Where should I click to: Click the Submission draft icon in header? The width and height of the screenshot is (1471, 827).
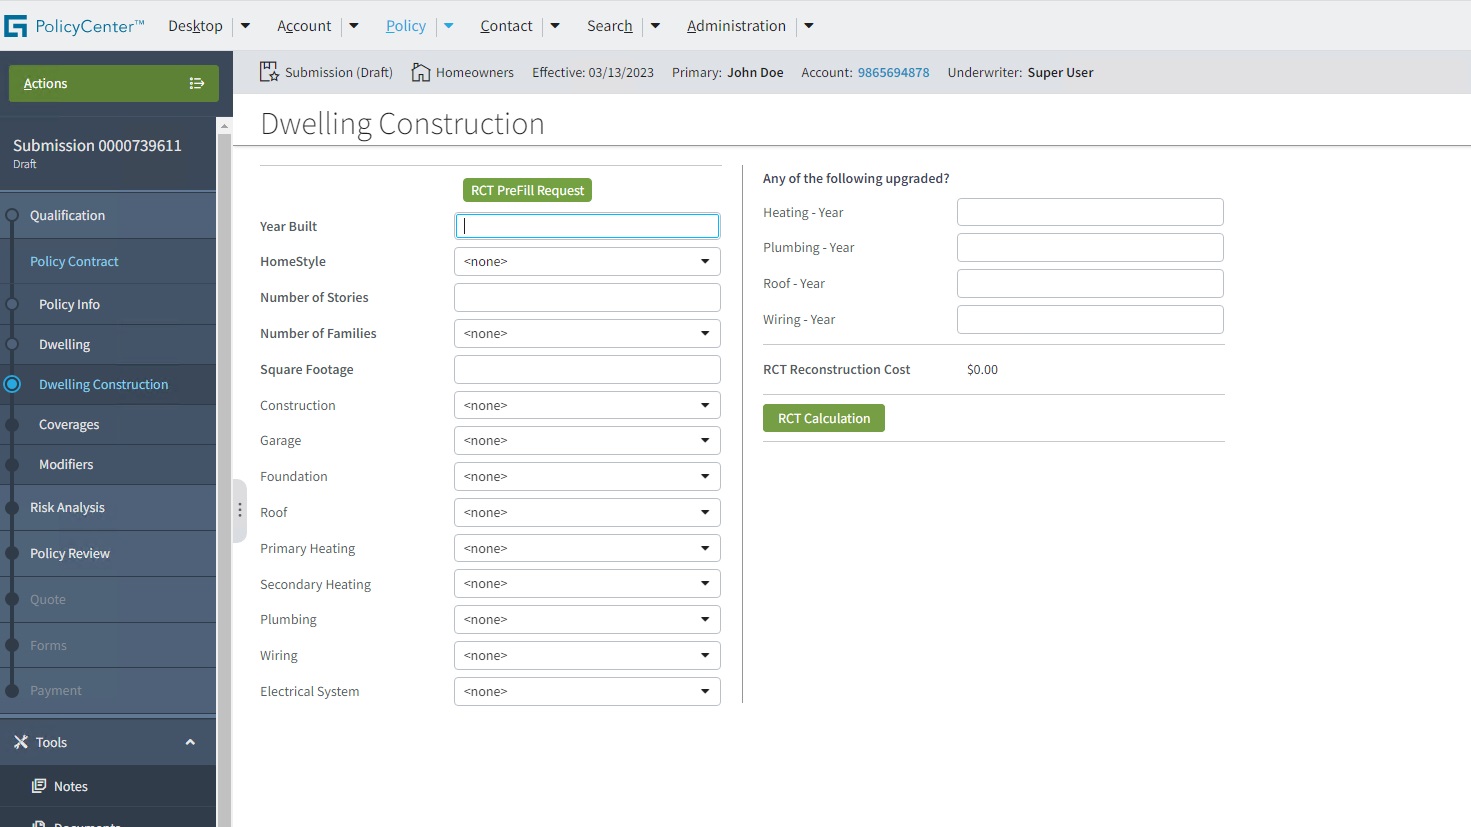269,72
